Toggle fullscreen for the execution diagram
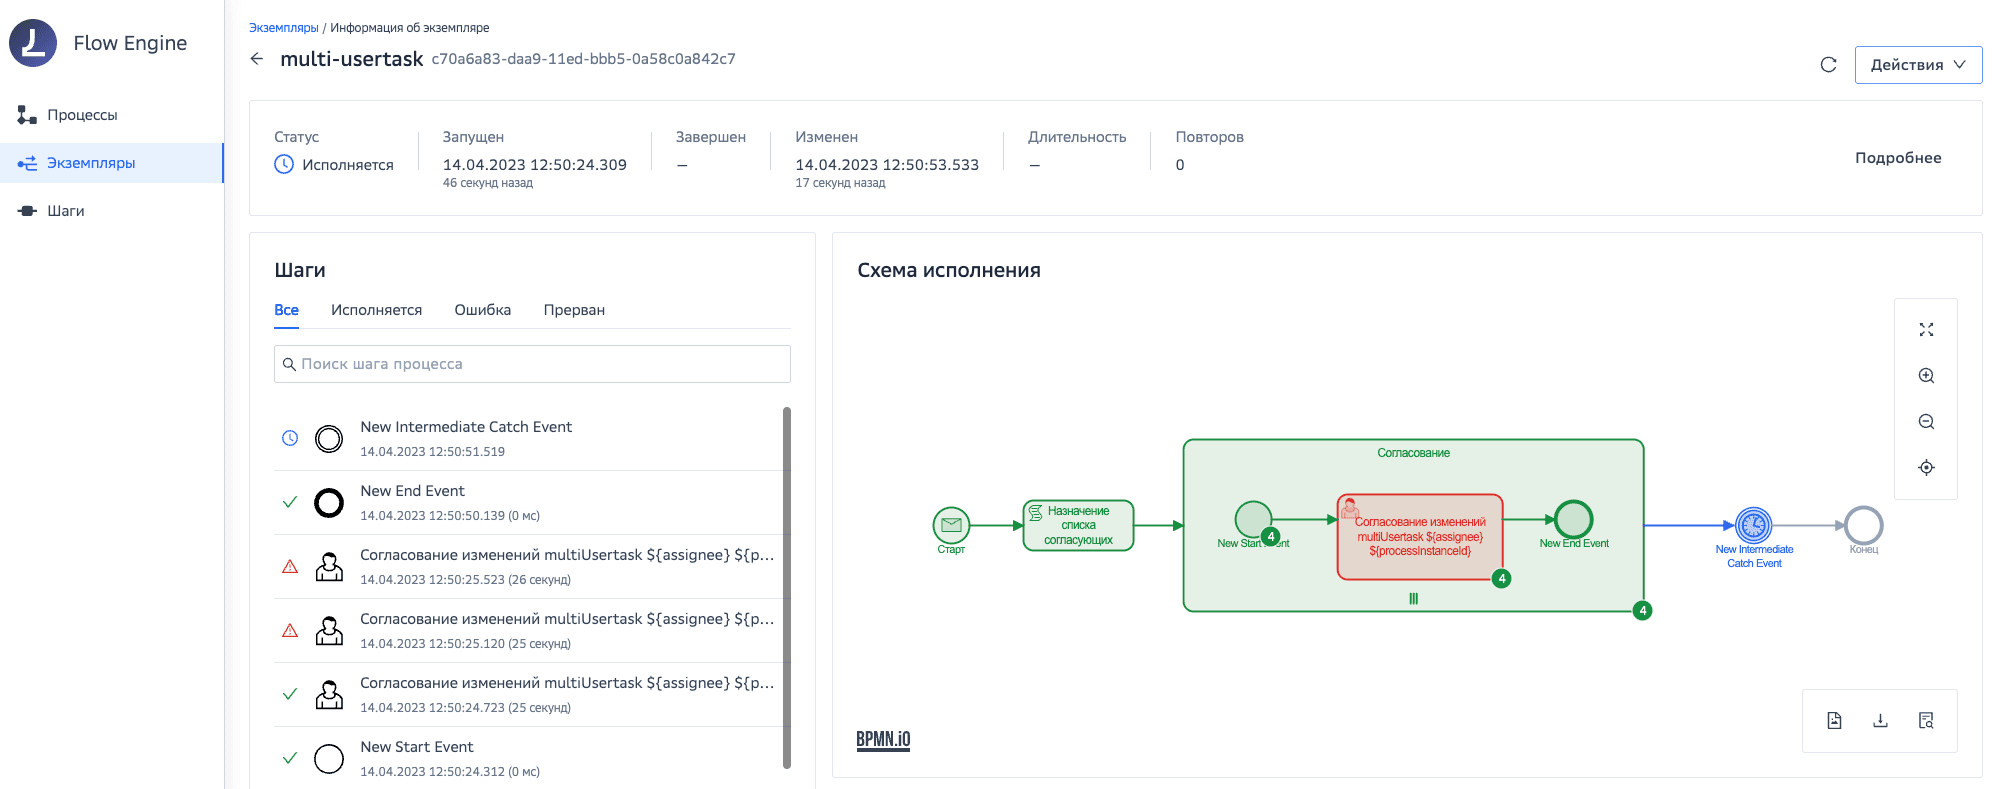This screenshot has width=1998, height=789. coord(1926,330)
